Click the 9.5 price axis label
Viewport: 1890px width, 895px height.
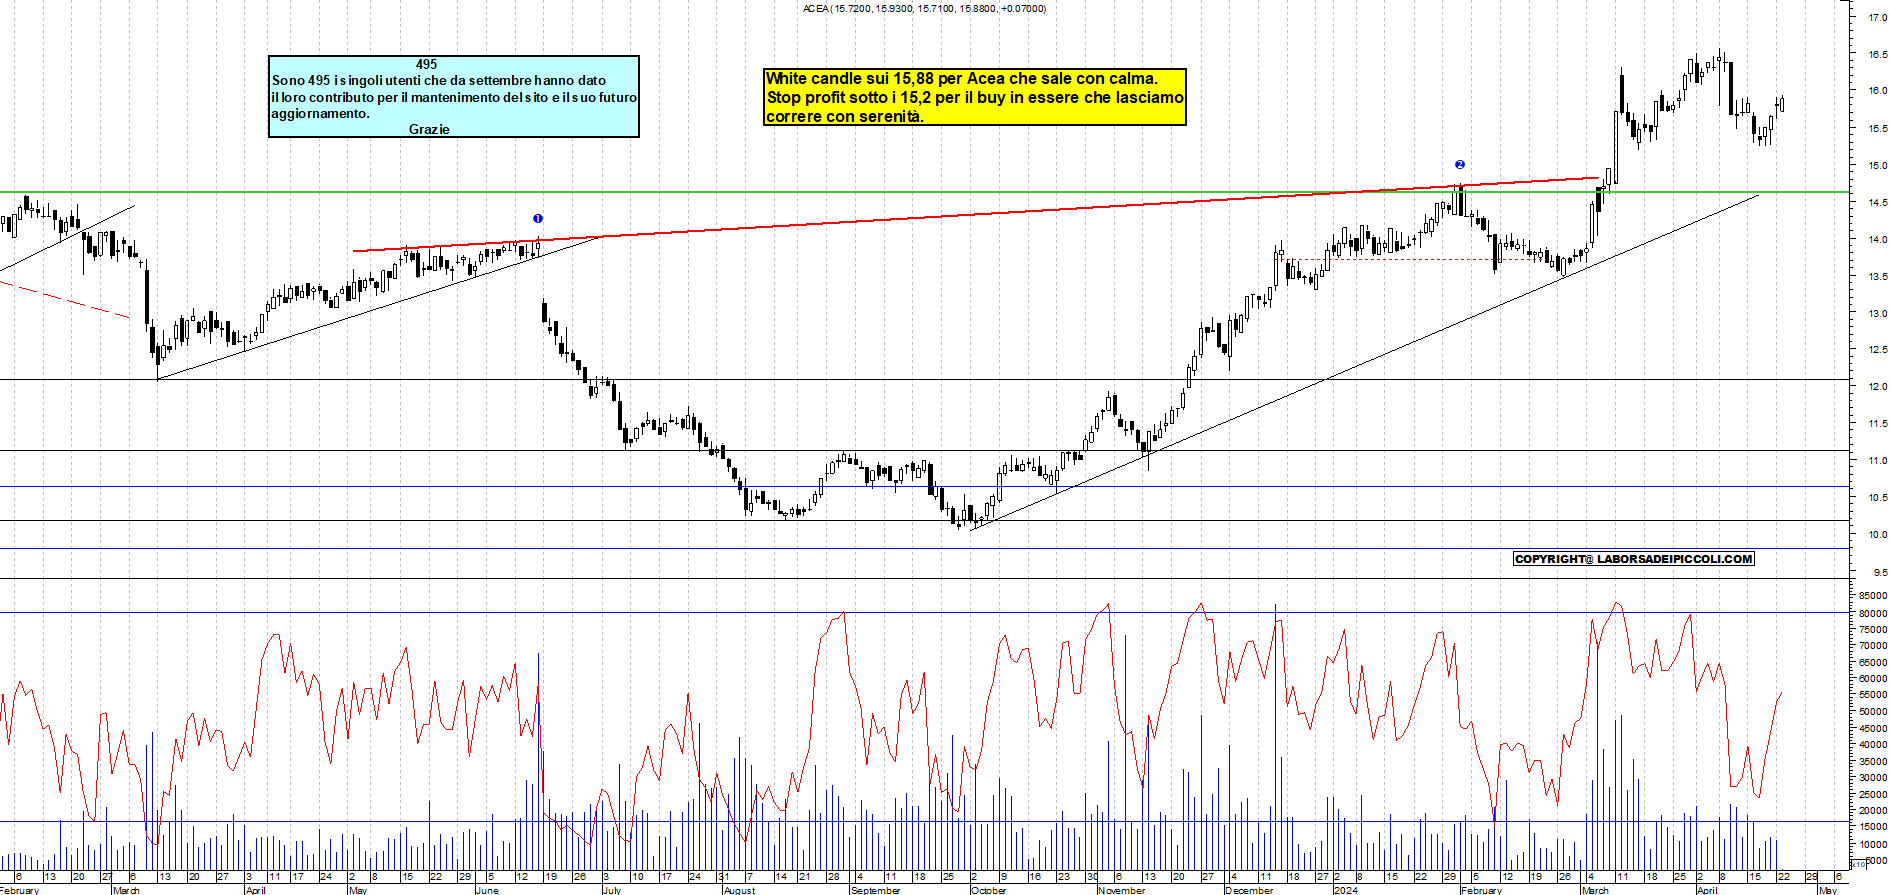(1881, 572)
